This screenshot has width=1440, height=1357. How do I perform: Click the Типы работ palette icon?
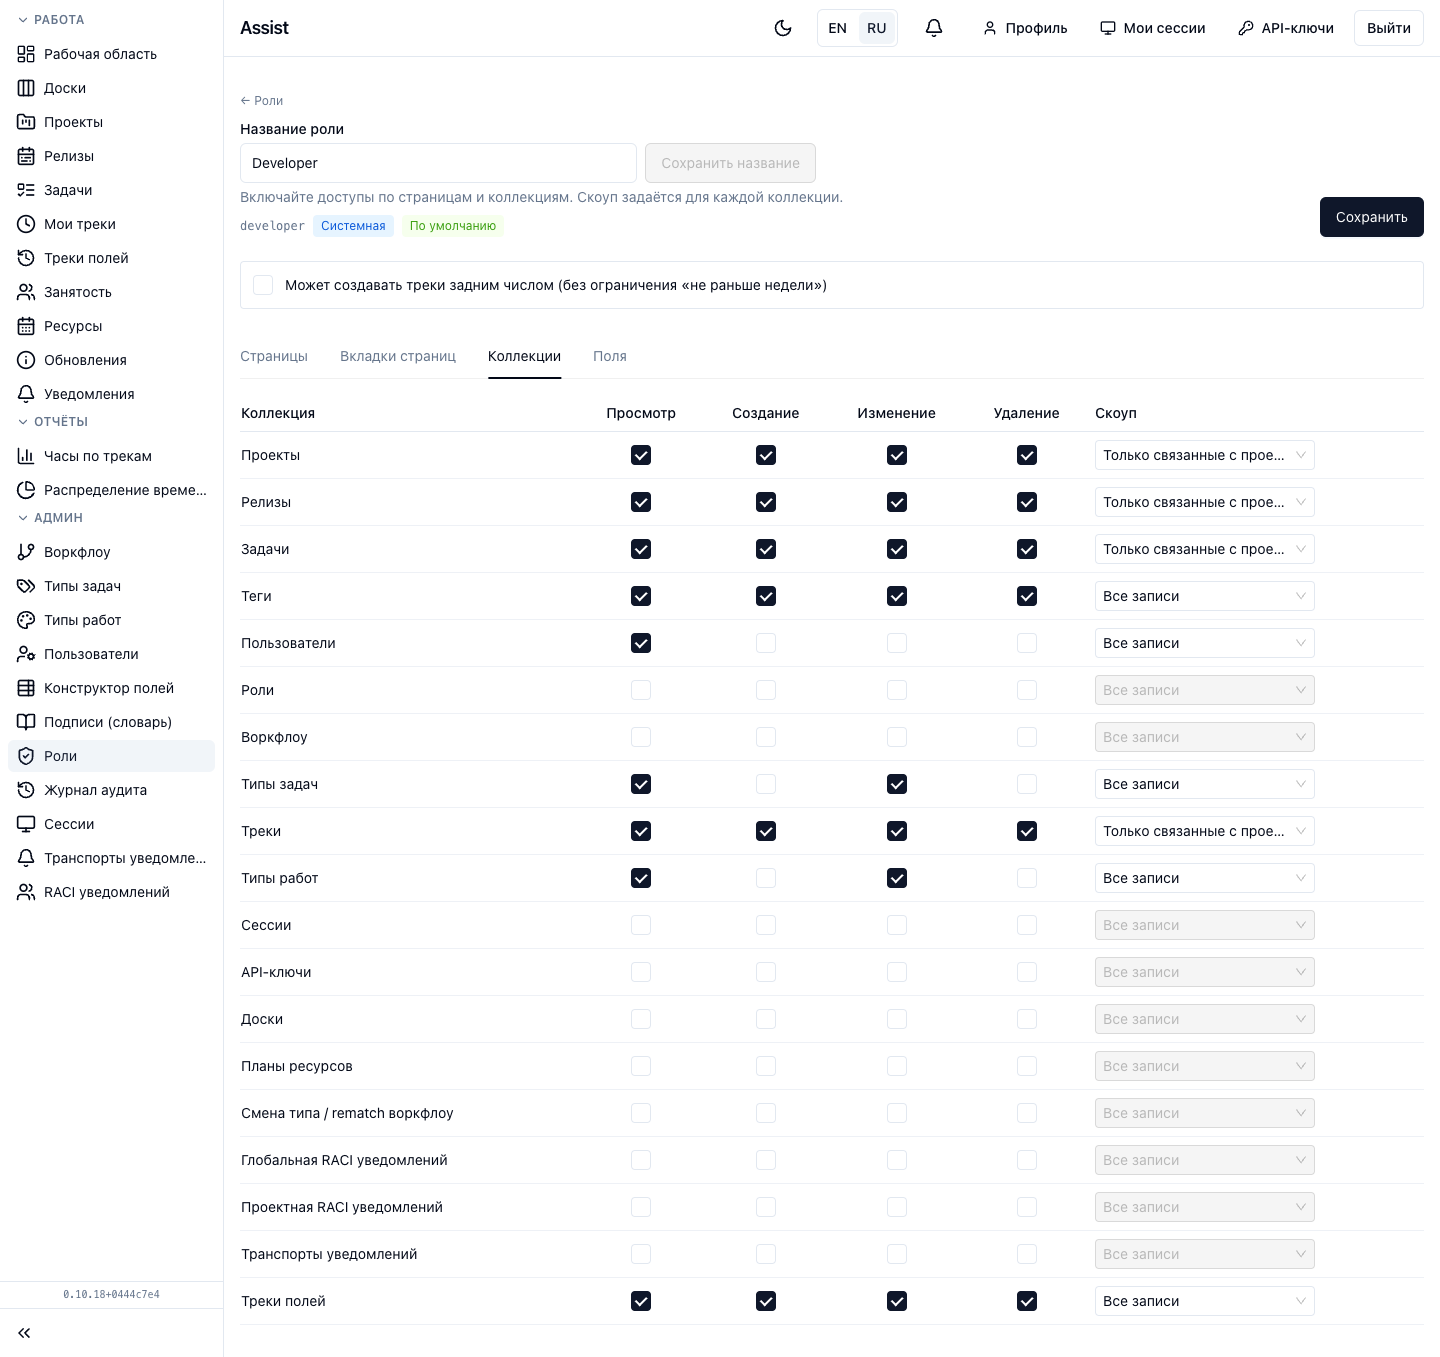point(26,620)
